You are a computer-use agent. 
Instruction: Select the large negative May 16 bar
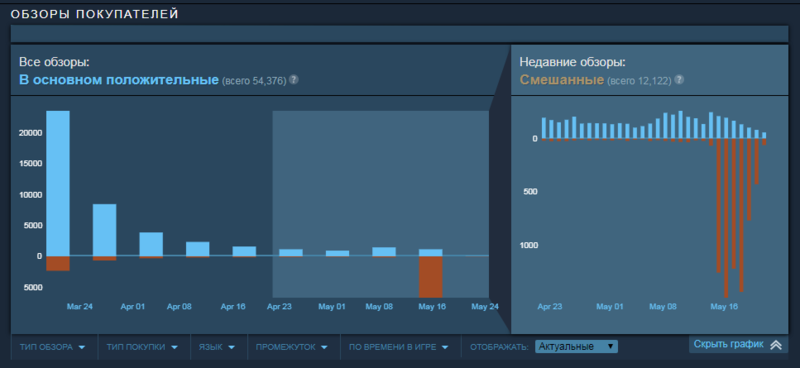[x=431, y=277]
